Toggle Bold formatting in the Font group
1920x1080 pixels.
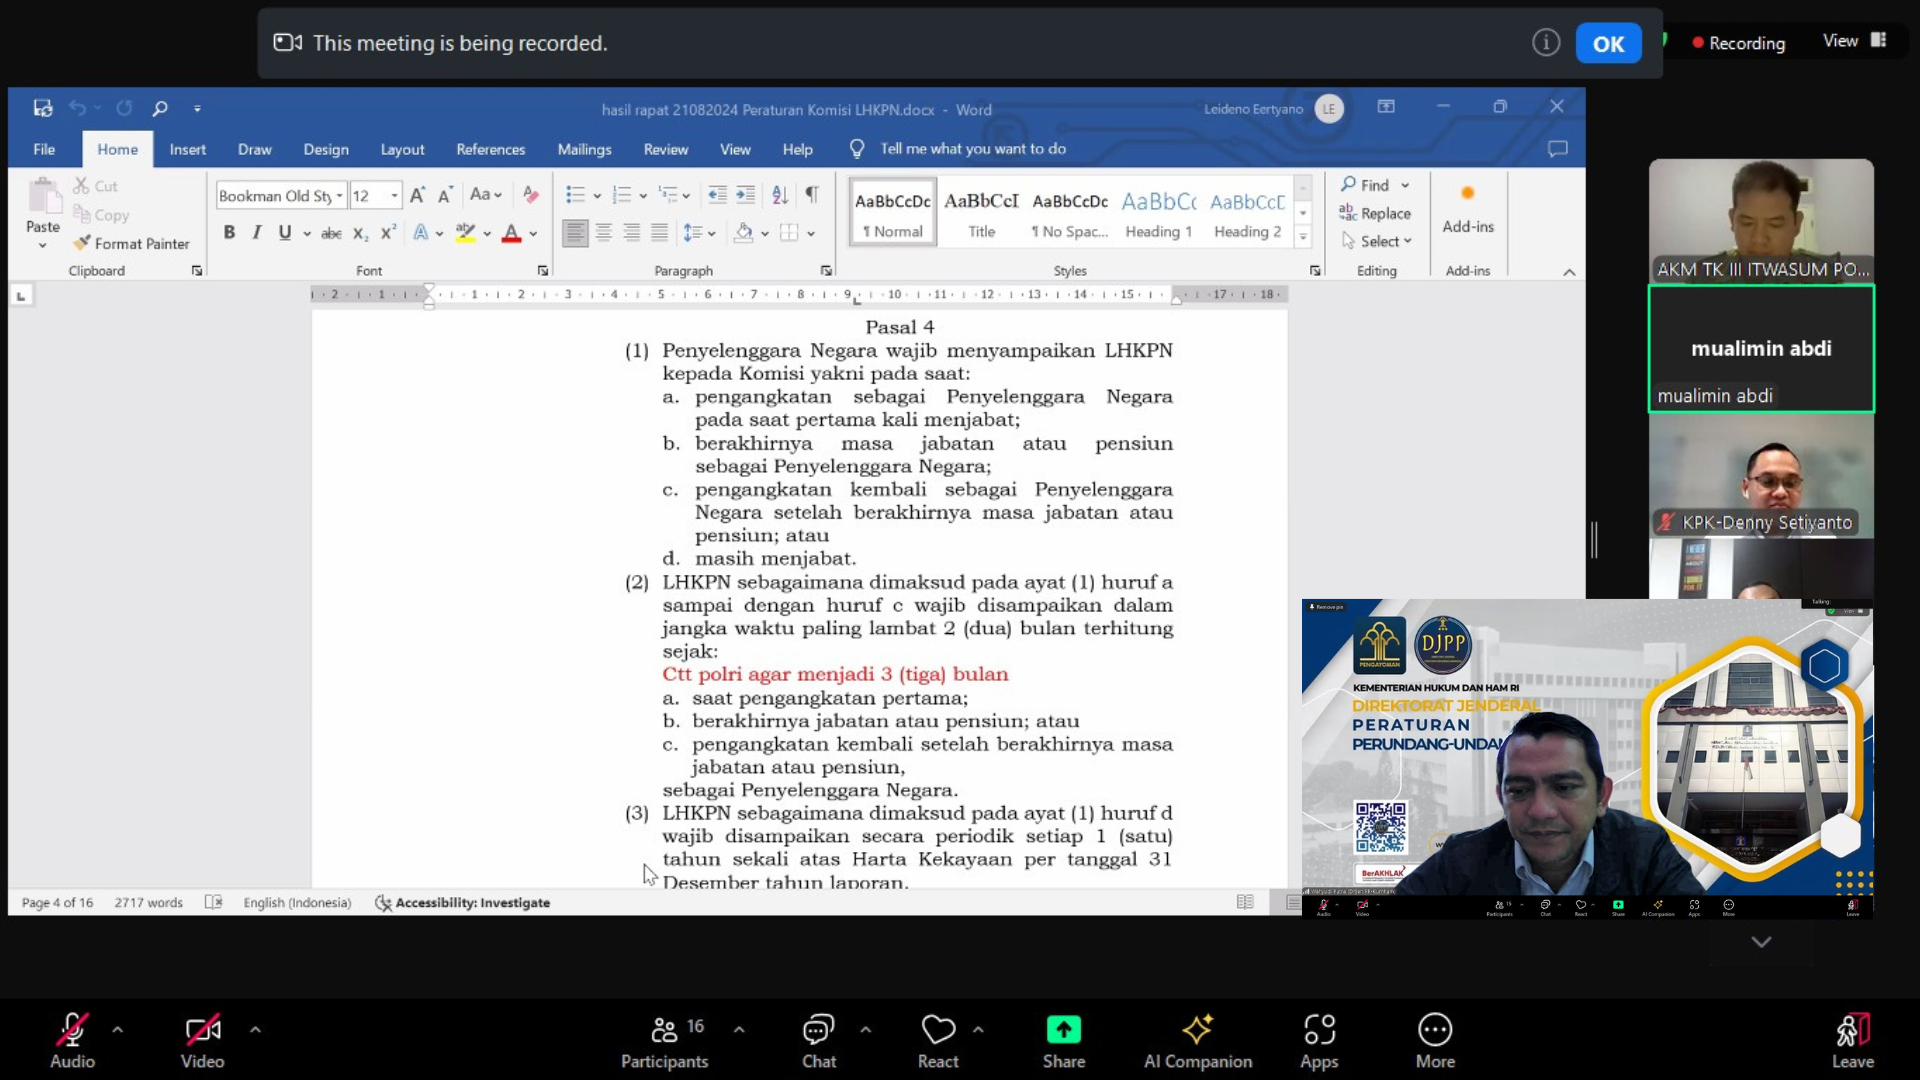coord(229,232)
